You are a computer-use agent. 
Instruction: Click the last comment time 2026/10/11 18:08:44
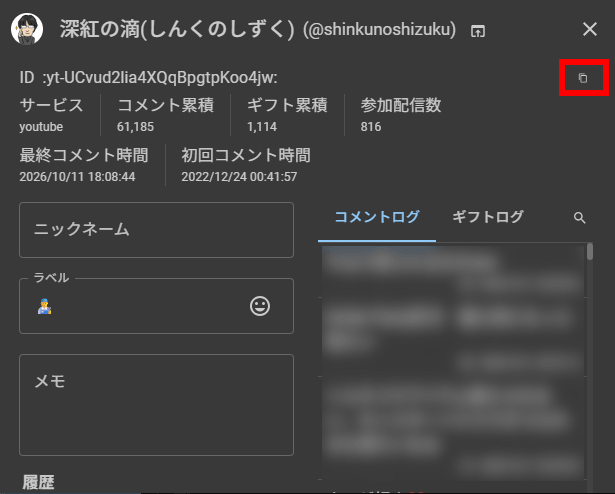[x=77, y=177]
